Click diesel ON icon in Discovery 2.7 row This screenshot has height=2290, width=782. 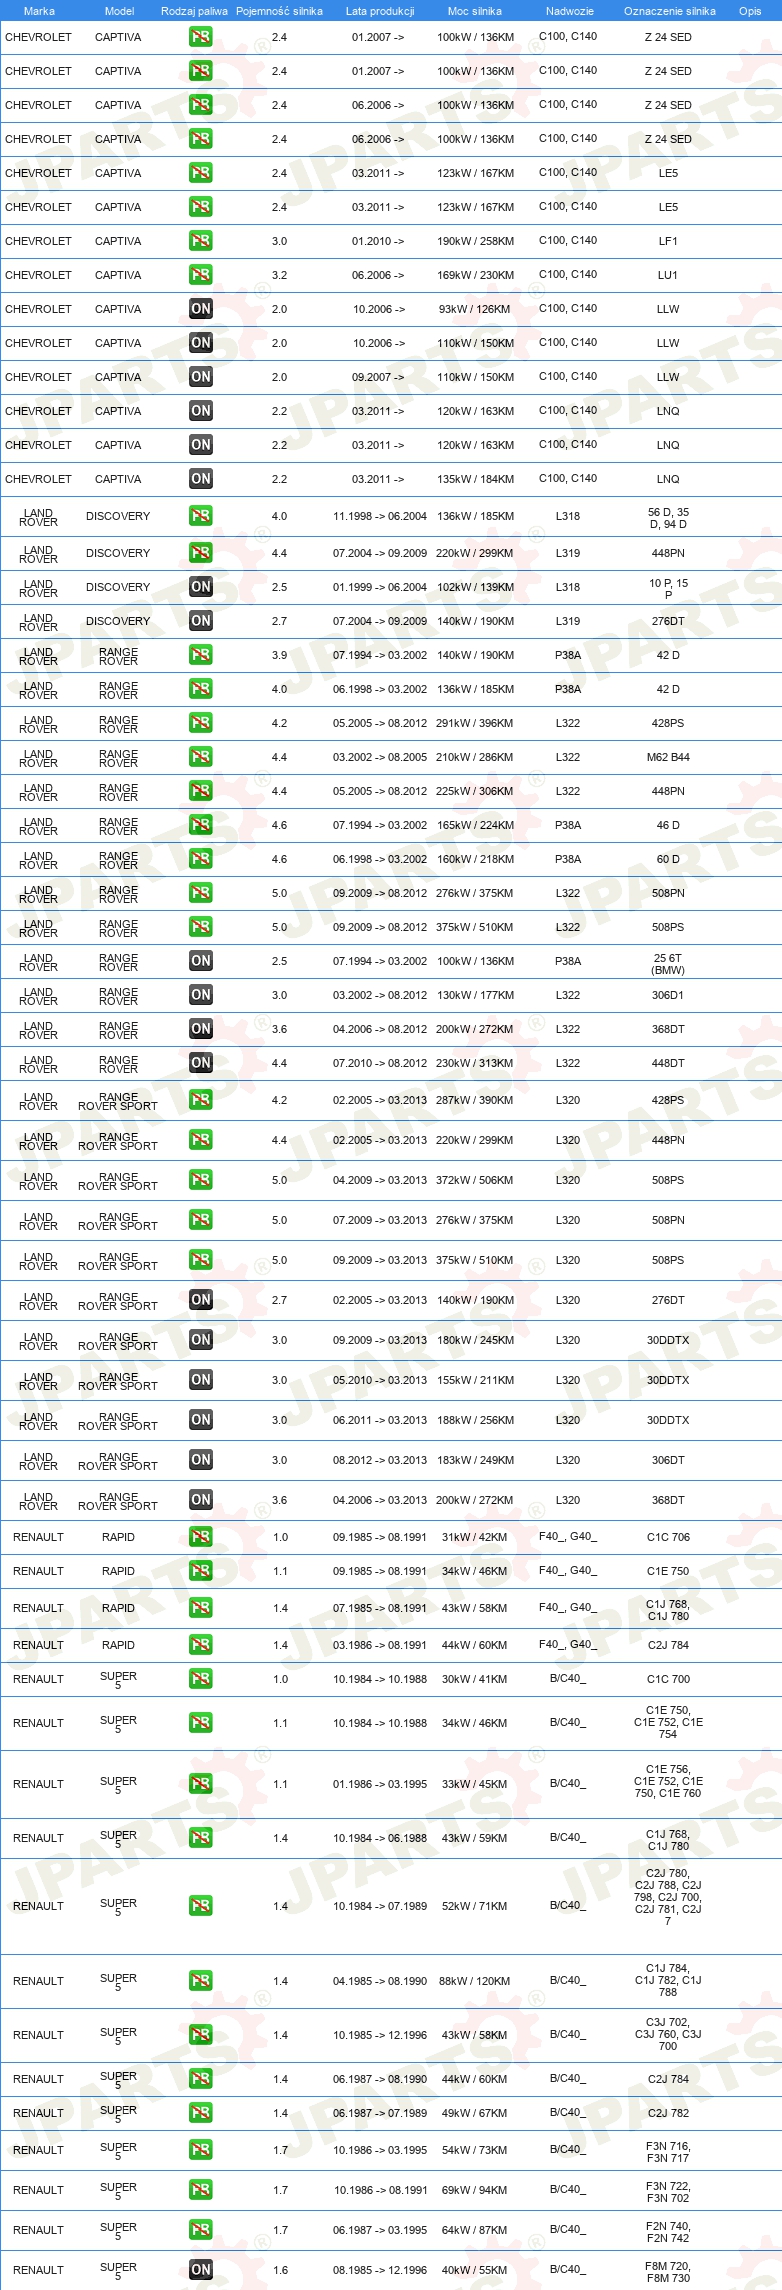click(x=200, y=621)
